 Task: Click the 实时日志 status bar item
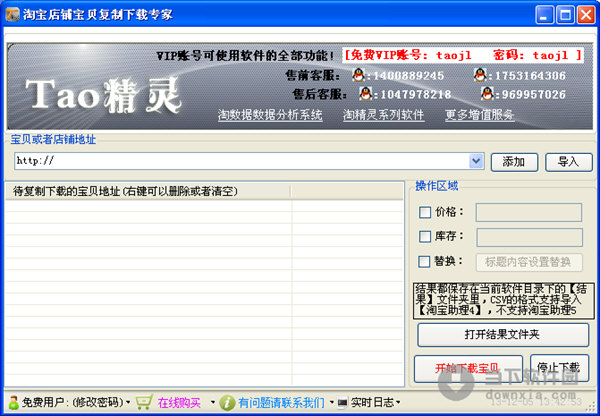(372, 403)
